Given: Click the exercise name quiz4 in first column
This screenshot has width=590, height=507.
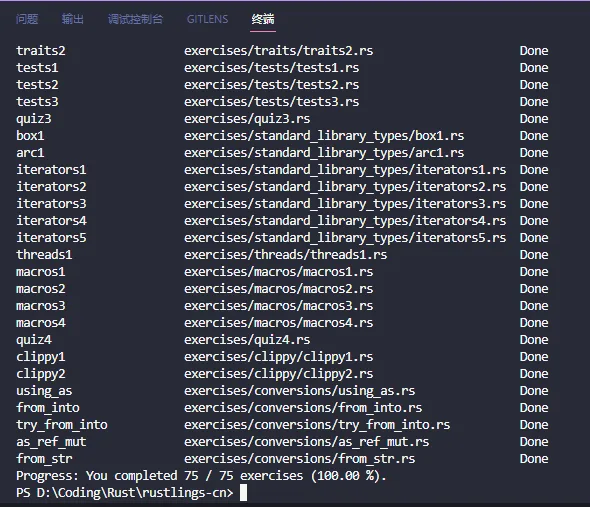Looking at the screenshot, I should (x=33, y=340).
